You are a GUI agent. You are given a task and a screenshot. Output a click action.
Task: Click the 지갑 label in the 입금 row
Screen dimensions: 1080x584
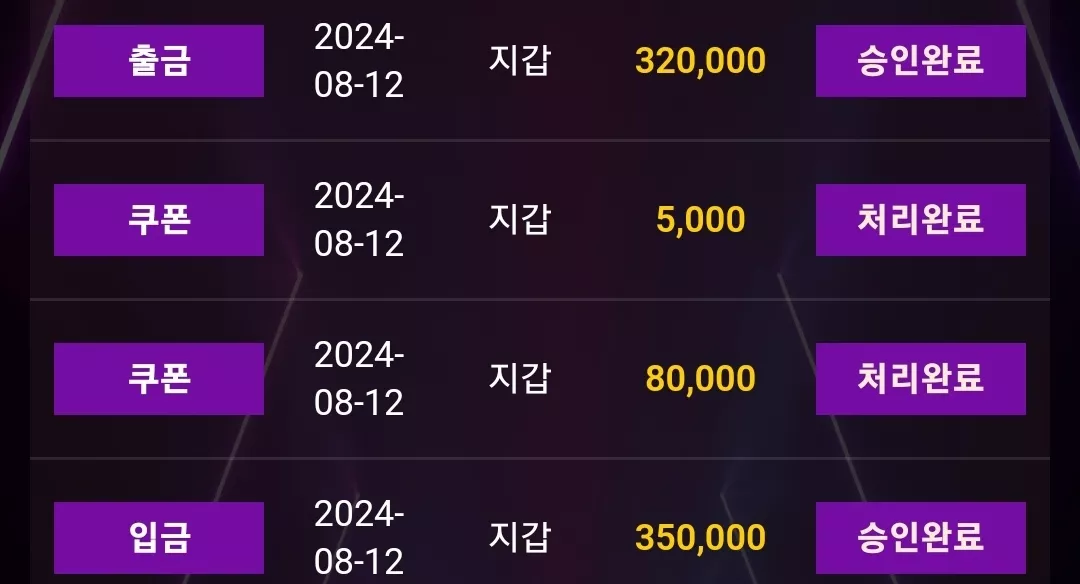pos(520,537)
